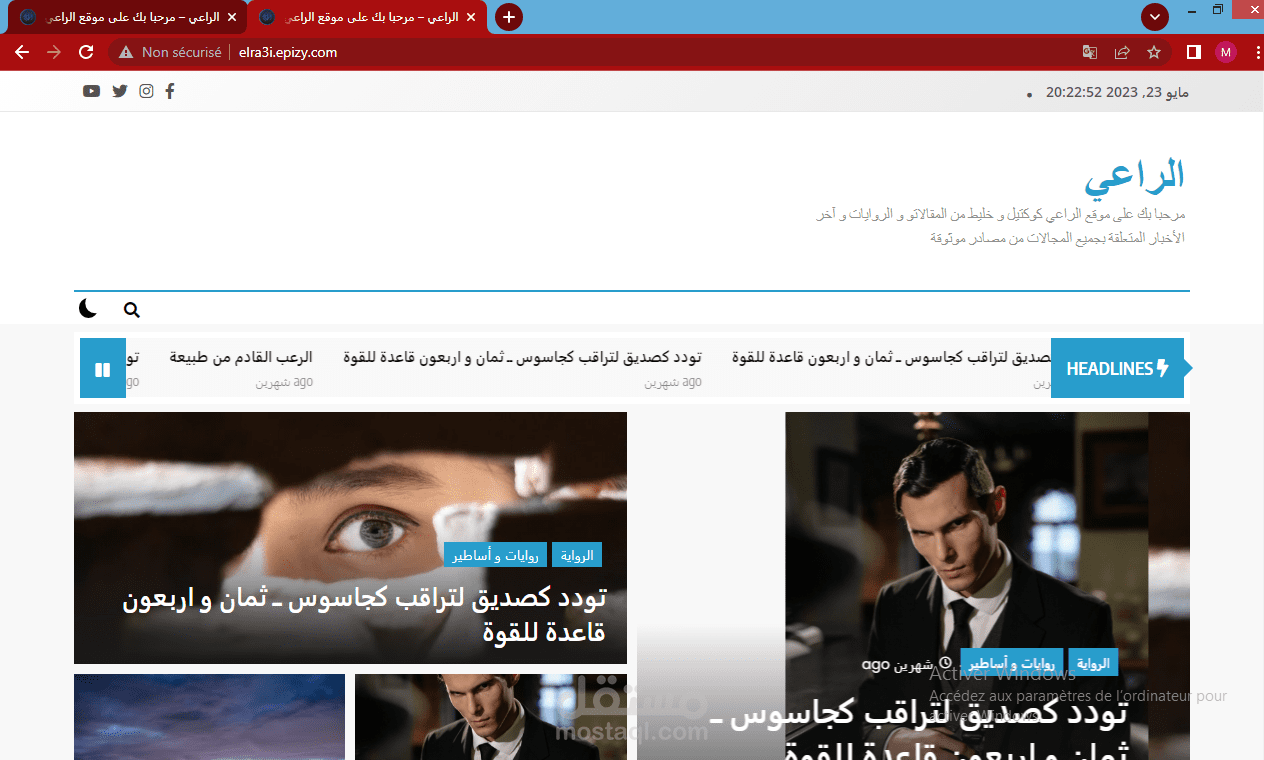The image size is (1264, 760).
Task: Click the HEADLINES label with lightning icon
Action: click(1117, 368)
